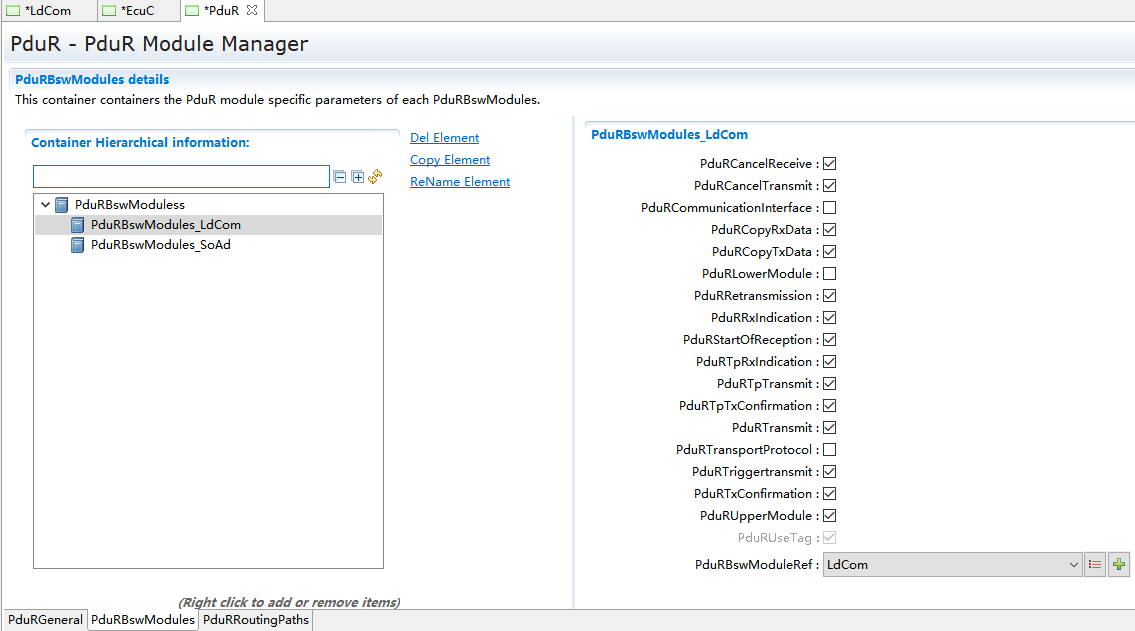Click the Del Element link
1135x631 pixels.
[x=444, y=138]
